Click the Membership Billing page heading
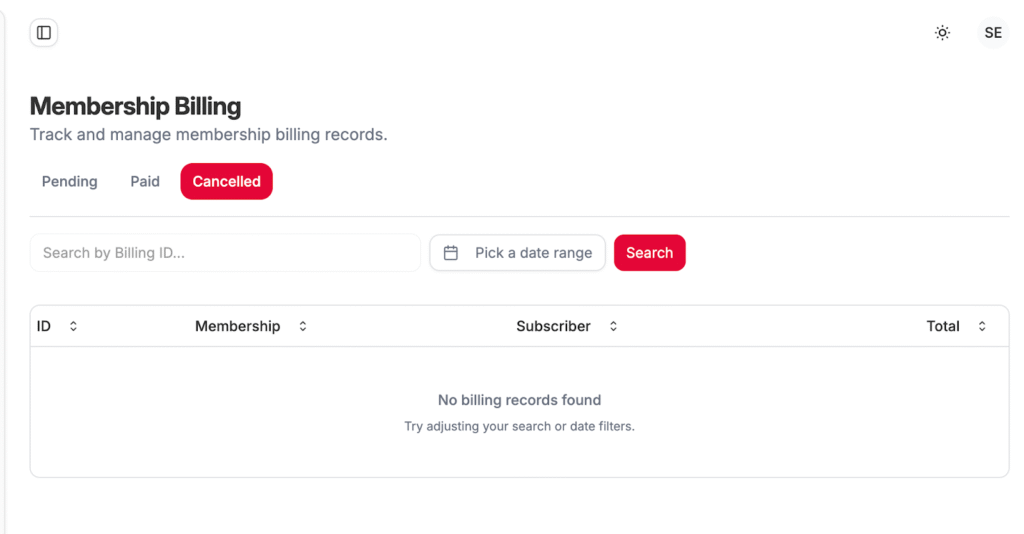The width and height of the screenshot is (1024, 534). pyautogui.click(x=135, y=106)
